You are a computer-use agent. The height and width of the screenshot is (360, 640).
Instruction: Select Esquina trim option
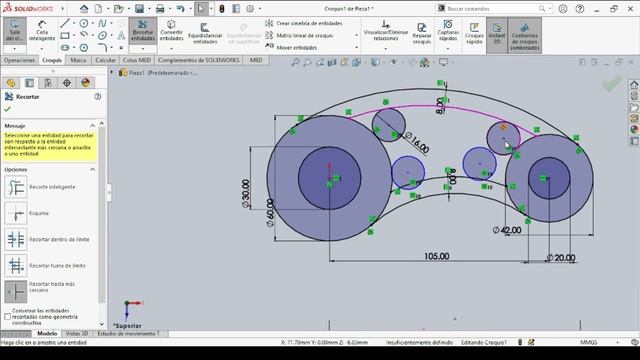[16, 213]
